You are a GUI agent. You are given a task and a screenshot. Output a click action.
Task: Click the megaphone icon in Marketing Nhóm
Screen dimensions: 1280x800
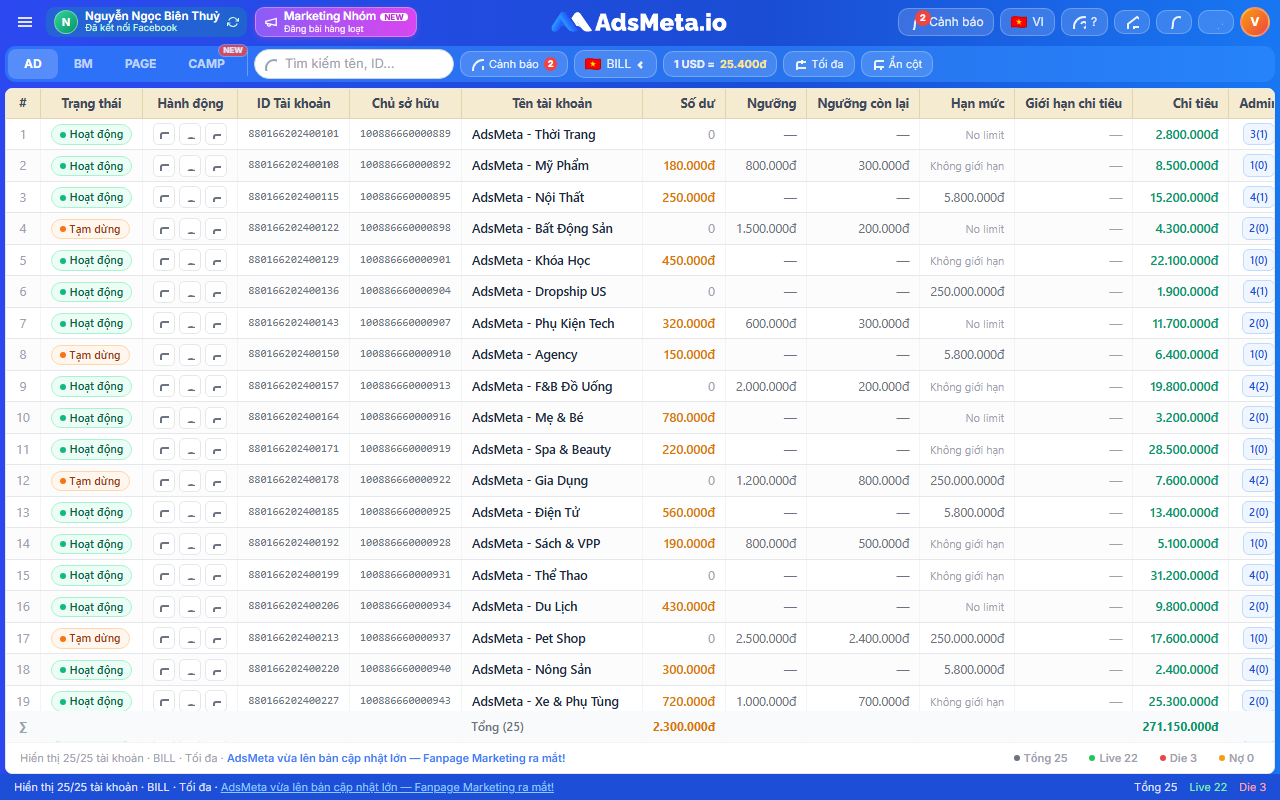coord(271,22)
